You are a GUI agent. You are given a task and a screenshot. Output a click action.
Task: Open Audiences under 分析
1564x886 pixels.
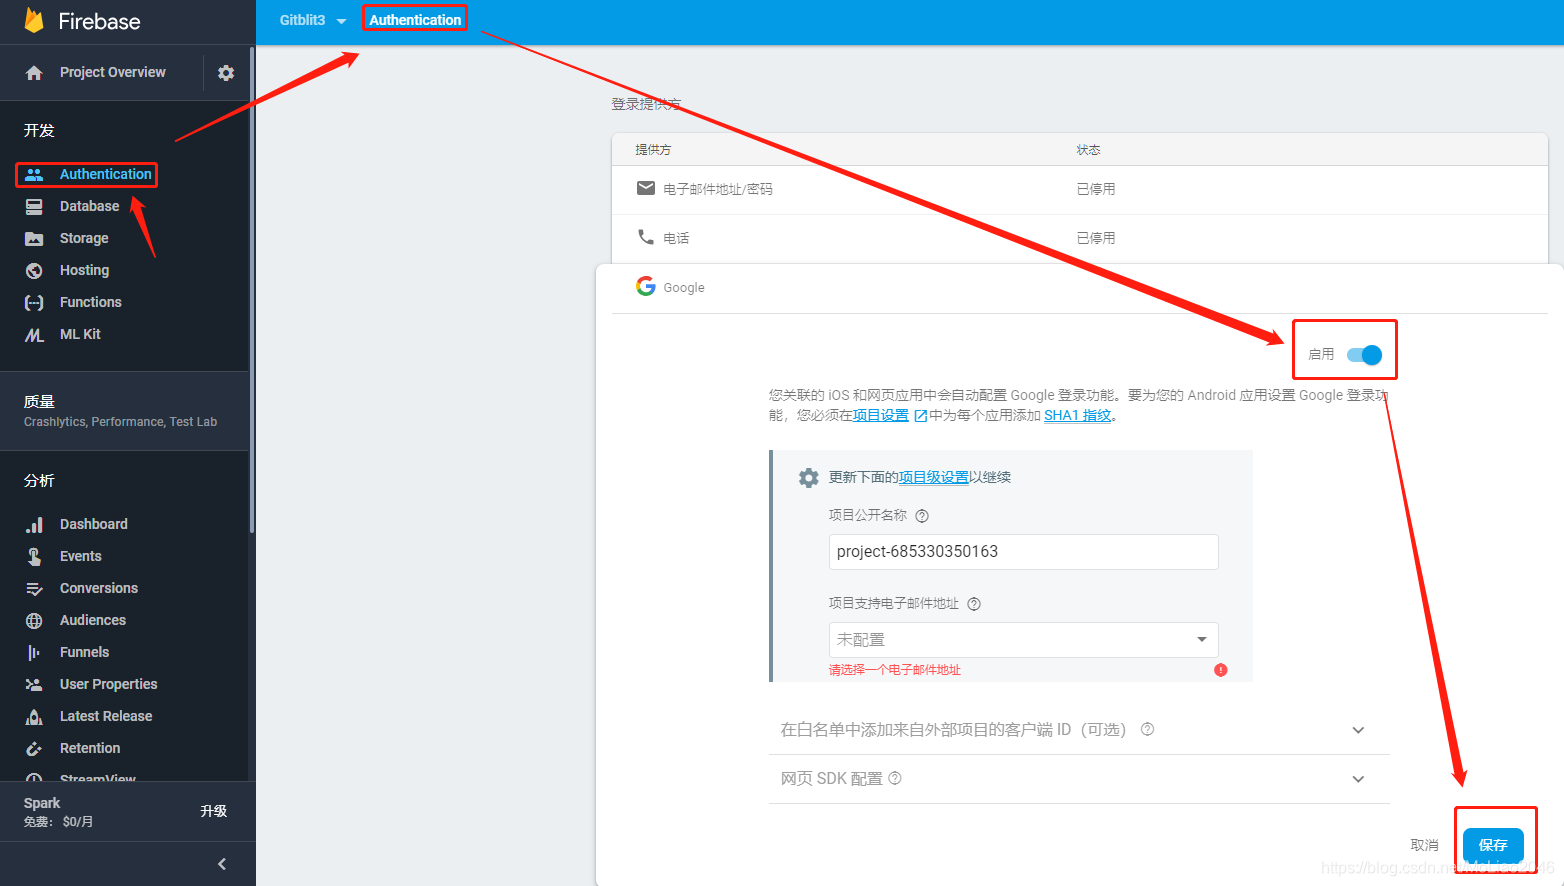tap(92, 620)
